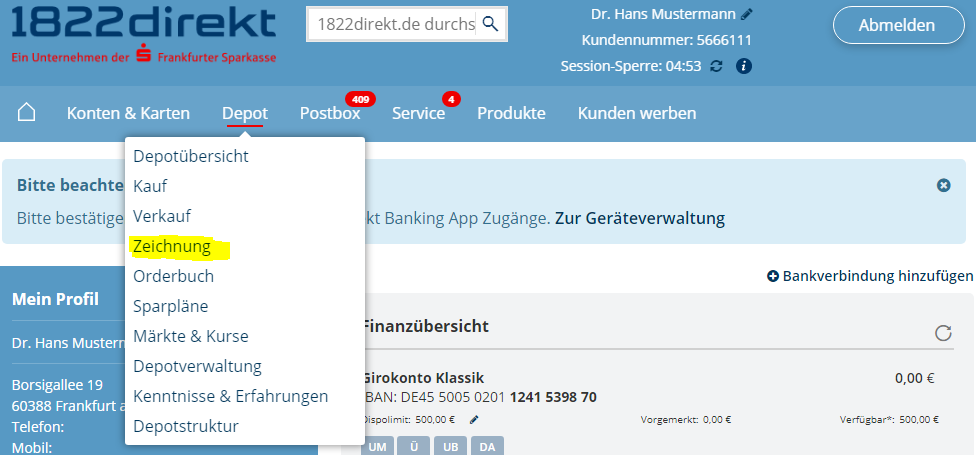Image resolution: width=976 pixels, height=455 pixels.
Task: Select Depotübersicht menu entry
Action: tap(190, 156)
